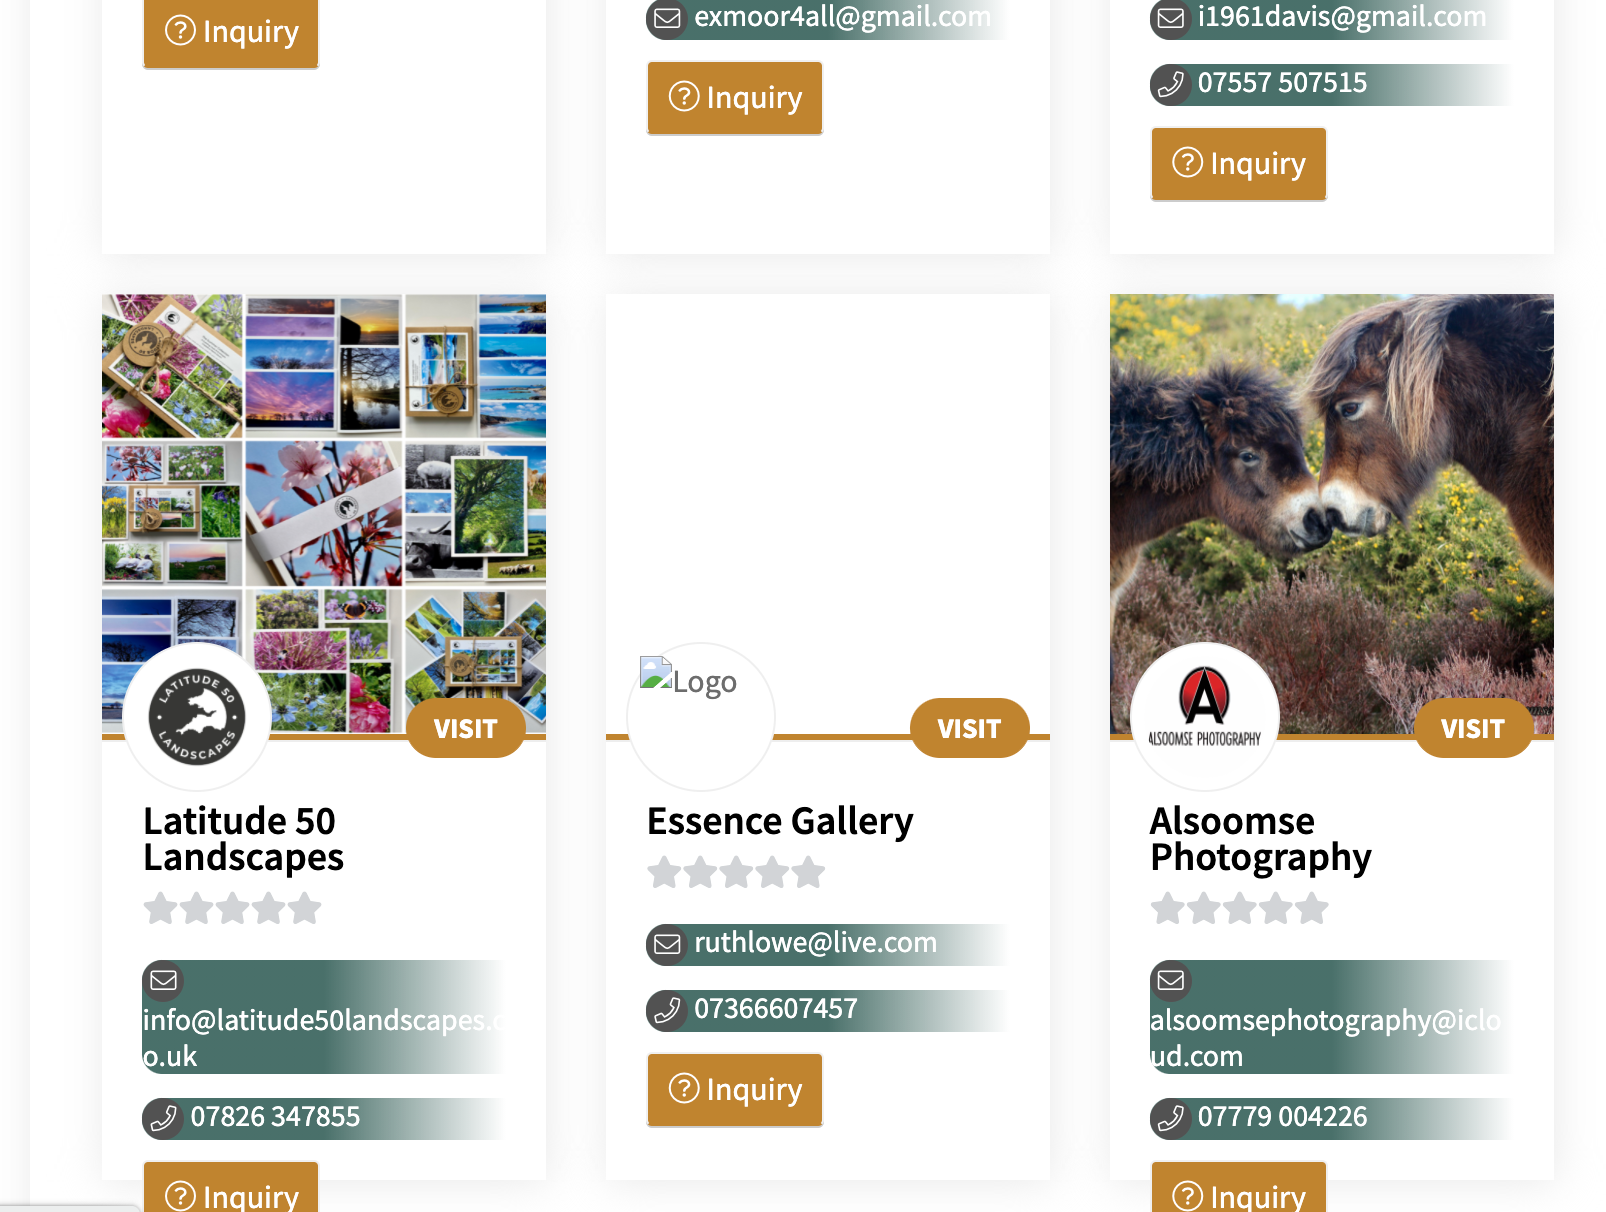1606x1212 pixels.
Task: Open the Latitude 50 photo collage thumbnail
Action: pyautogui.click(x=324, y=514)
